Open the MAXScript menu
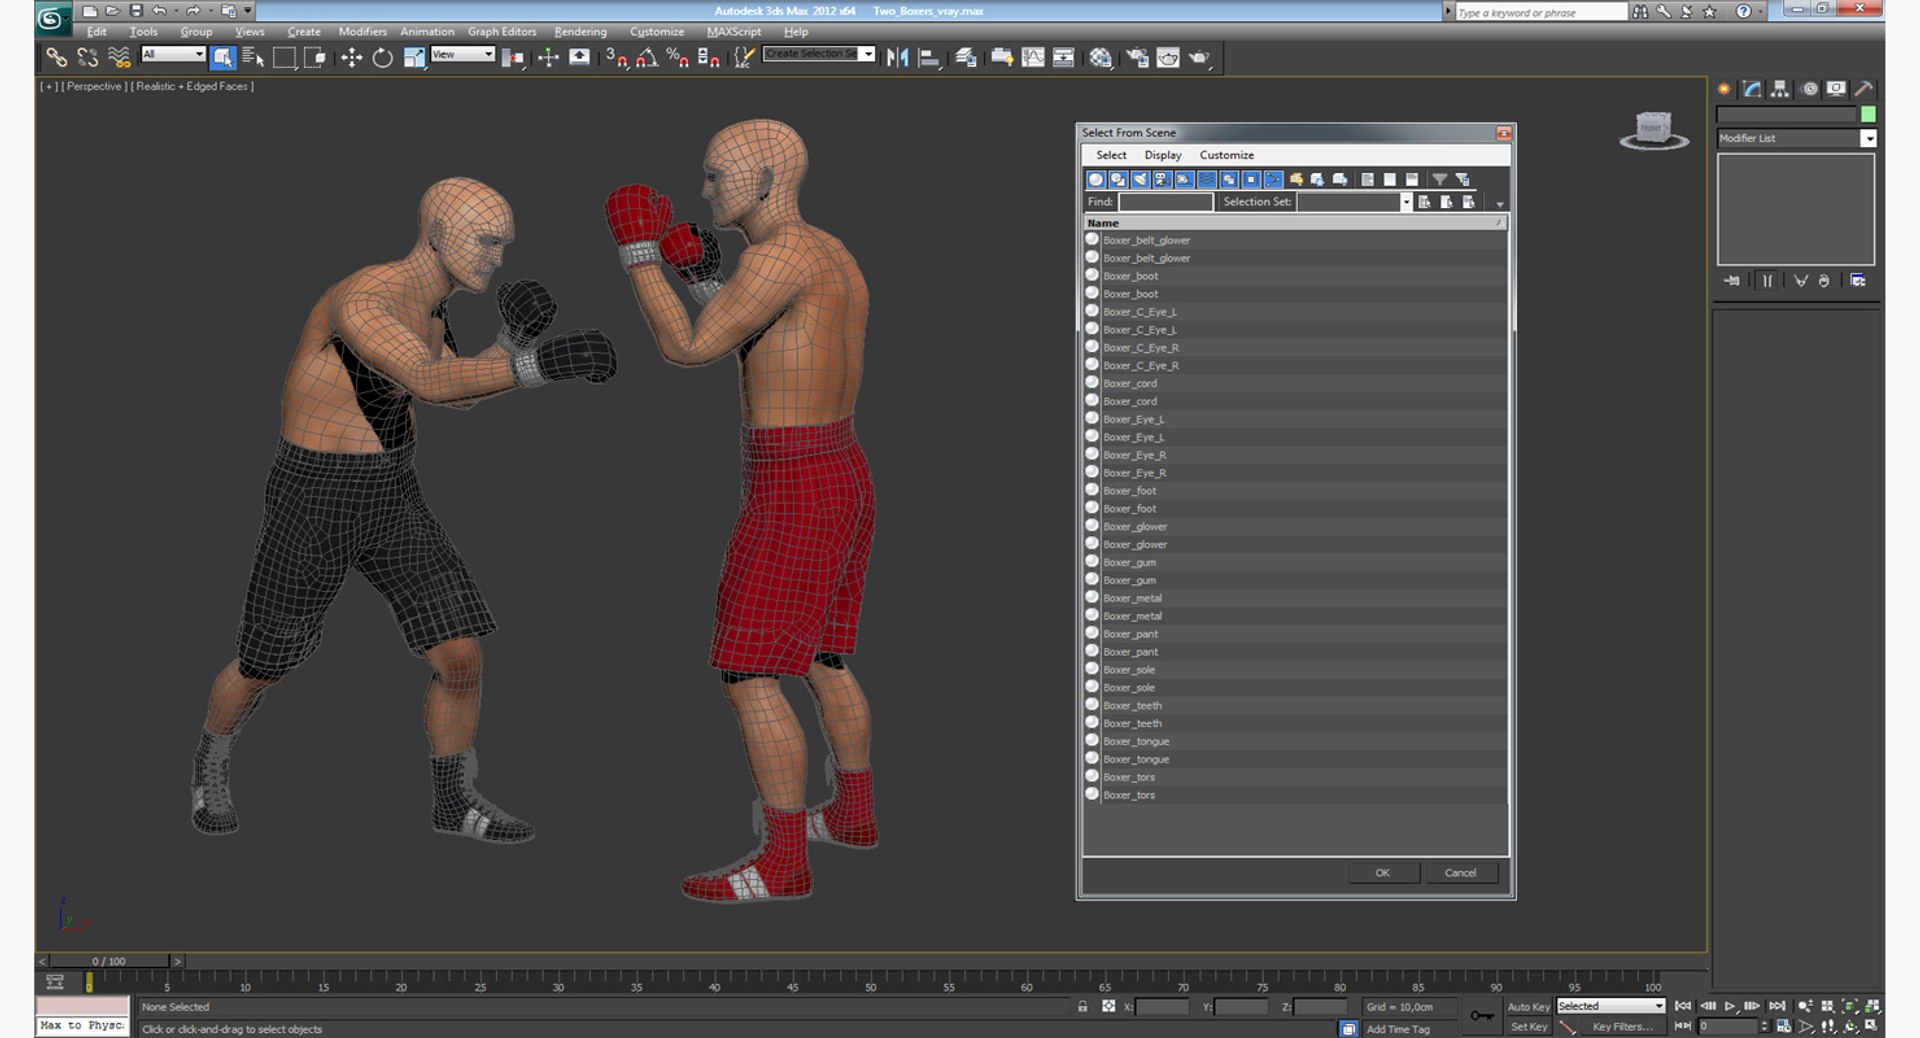Viewport: 1920px width, 1038px height. click(734, 32)
